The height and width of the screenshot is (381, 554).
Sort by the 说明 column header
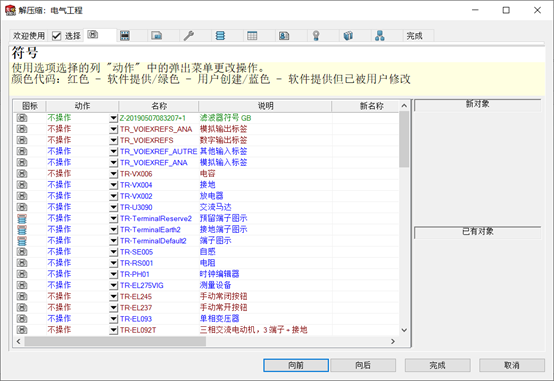coord(265,106)
